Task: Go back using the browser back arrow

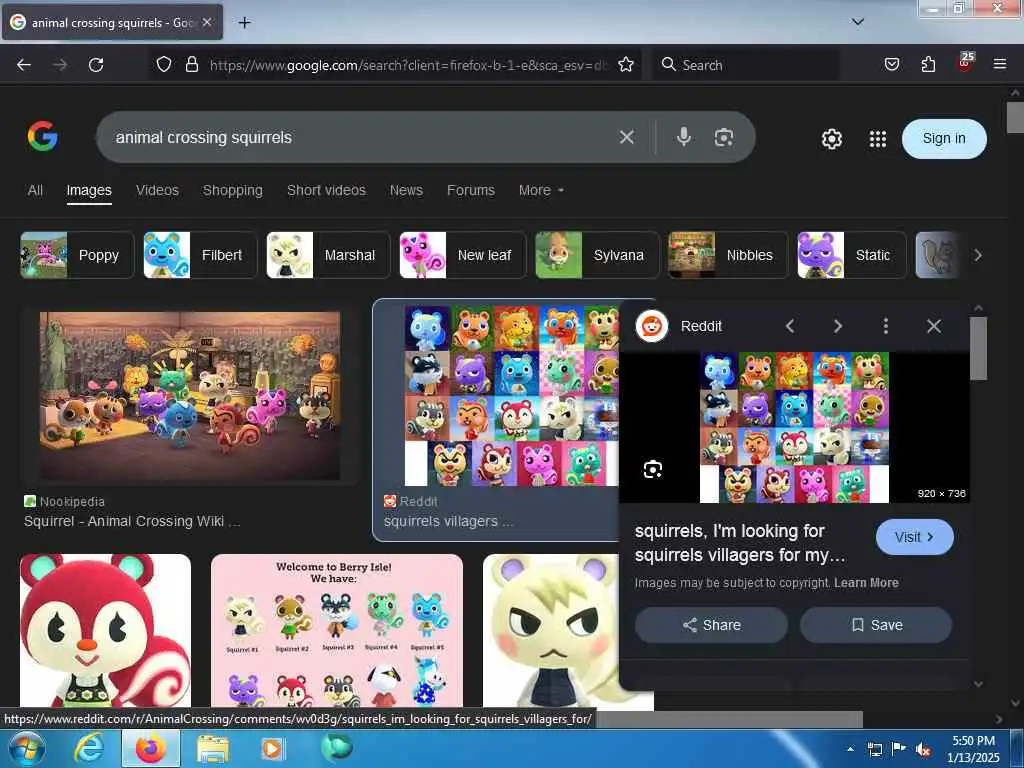Action: pyautogui.click(x=24, y=65)
